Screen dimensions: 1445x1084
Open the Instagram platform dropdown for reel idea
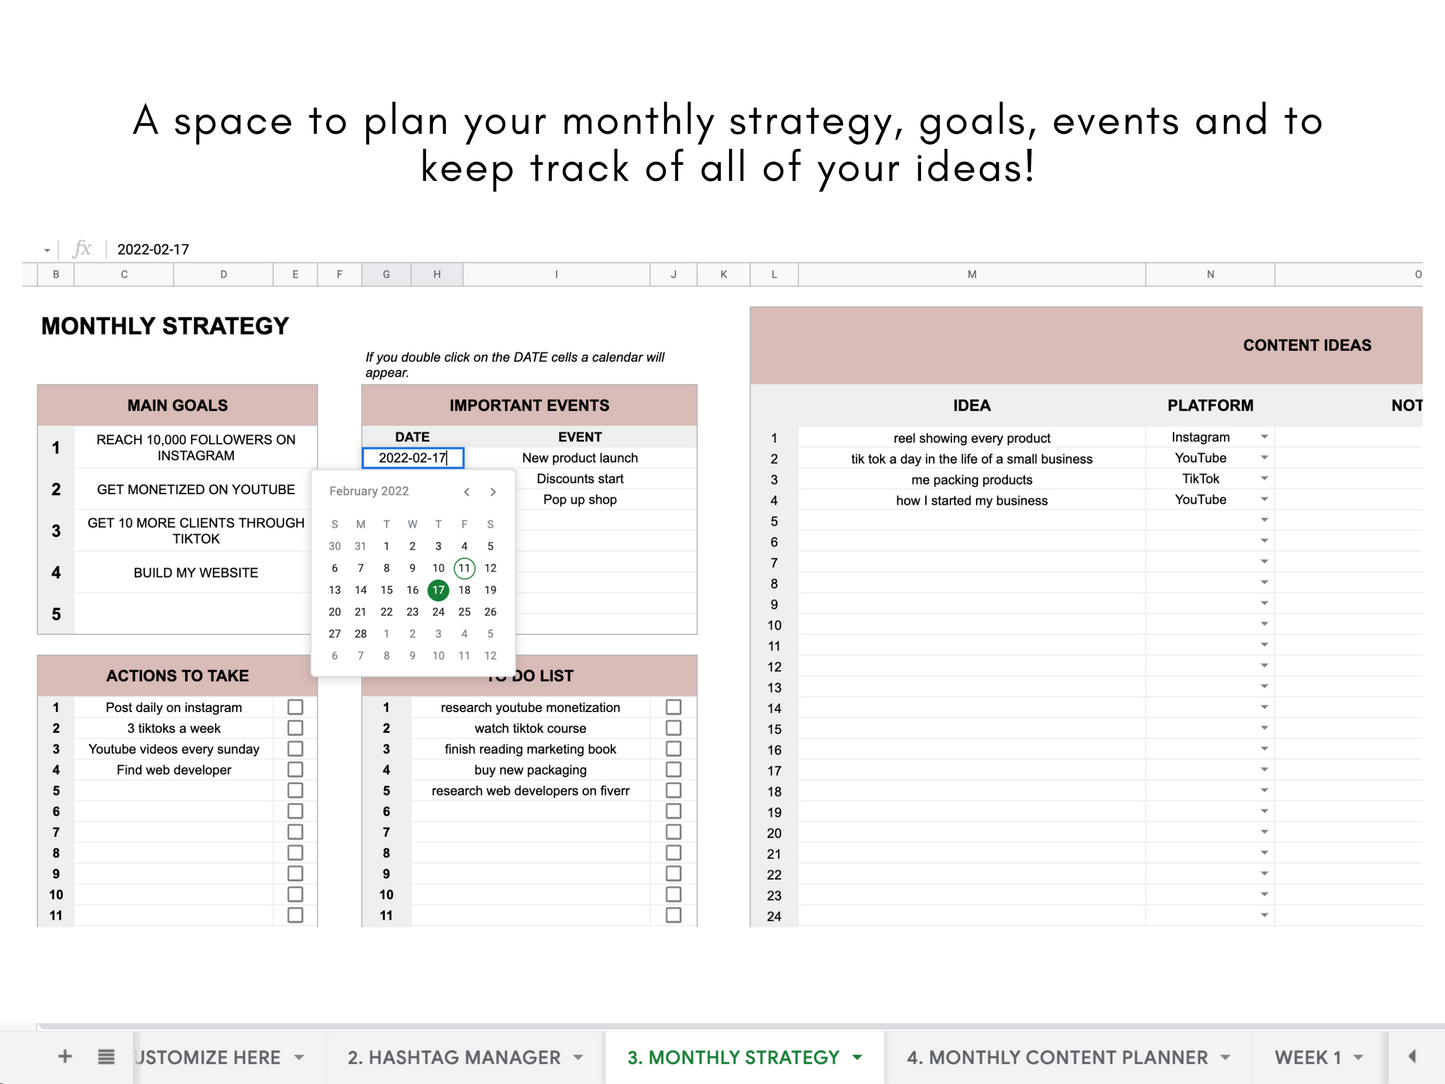1264,437
